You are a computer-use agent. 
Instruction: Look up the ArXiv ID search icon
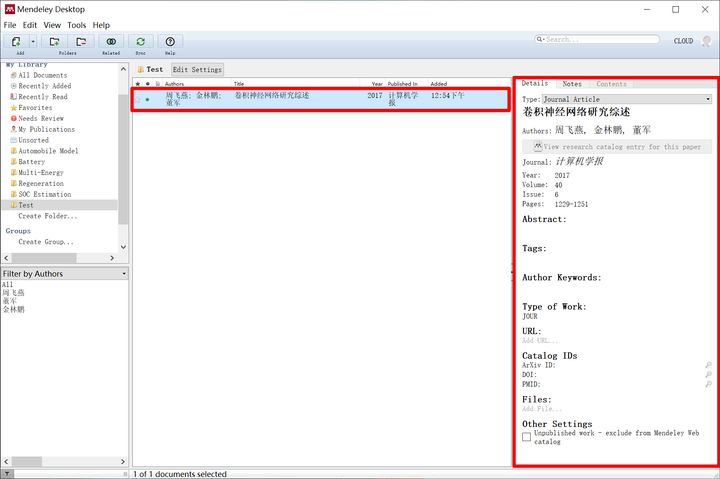(709, 365)
